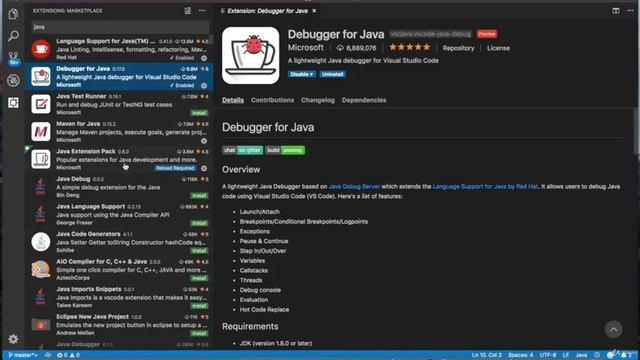Open the Manage gear in activity bar

(x=13, y=339)
